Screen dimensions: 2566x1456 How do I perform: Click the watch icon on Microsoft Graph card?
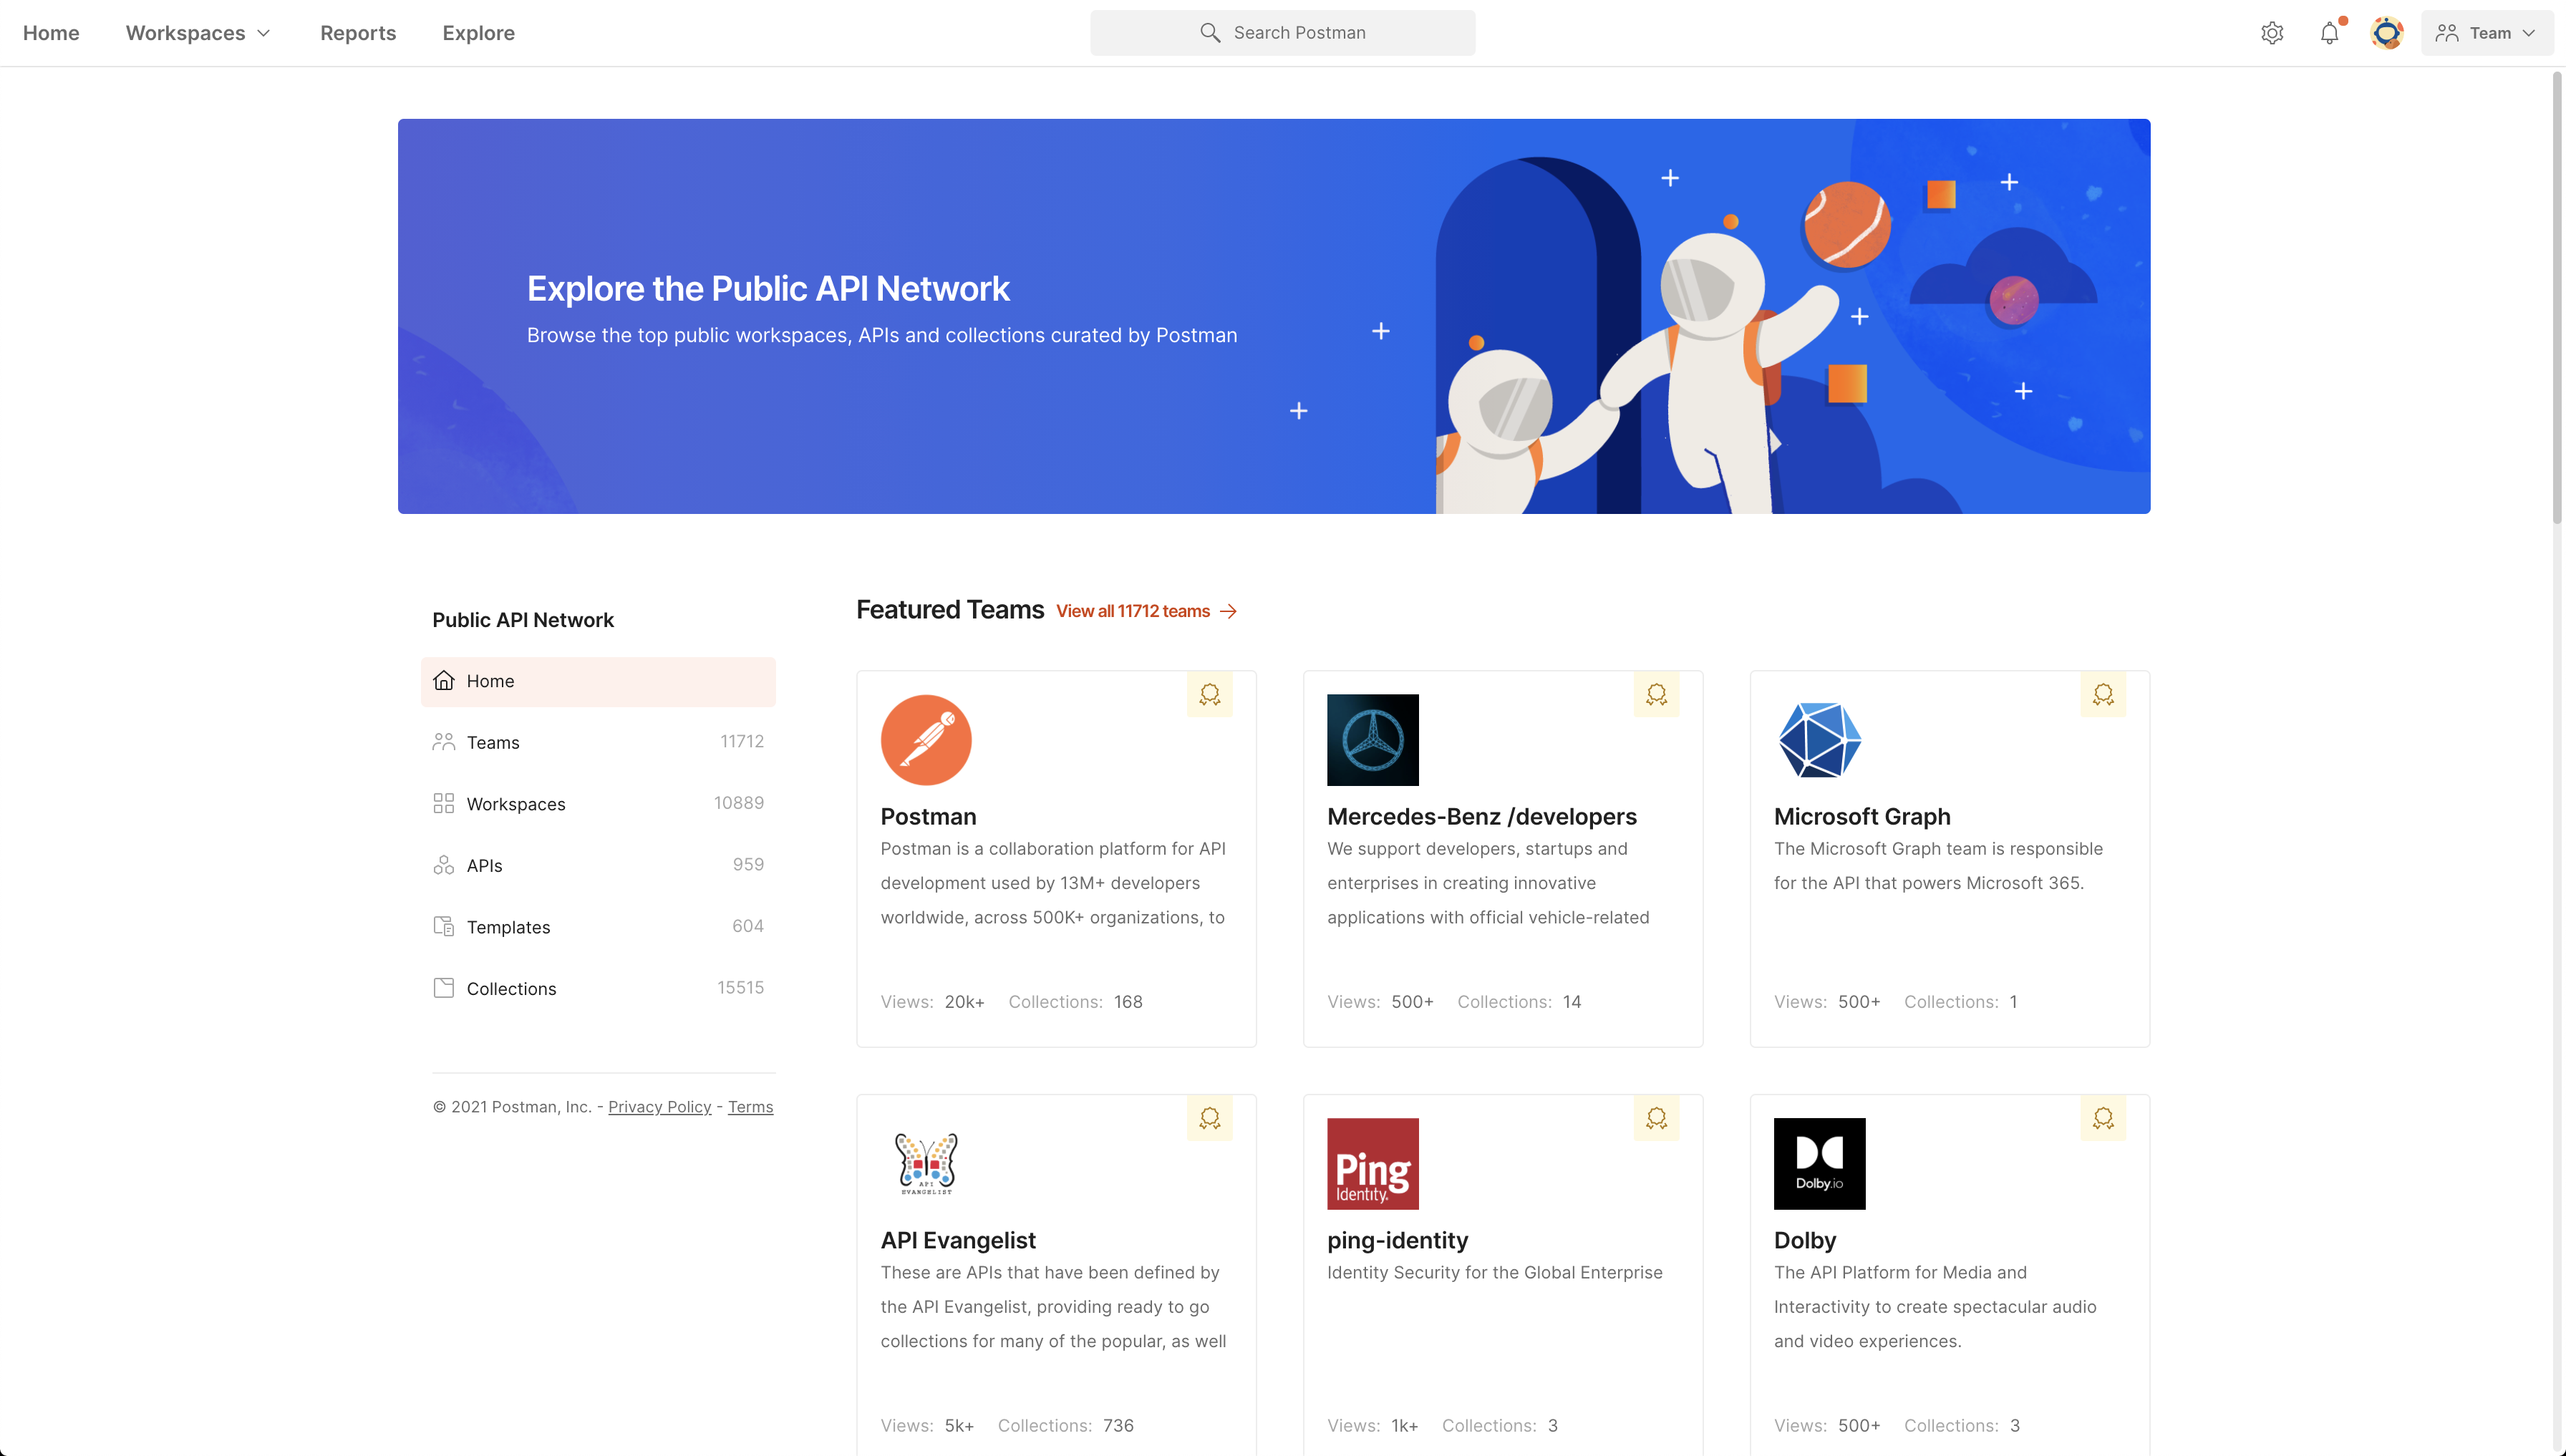tap(2103, 694)
